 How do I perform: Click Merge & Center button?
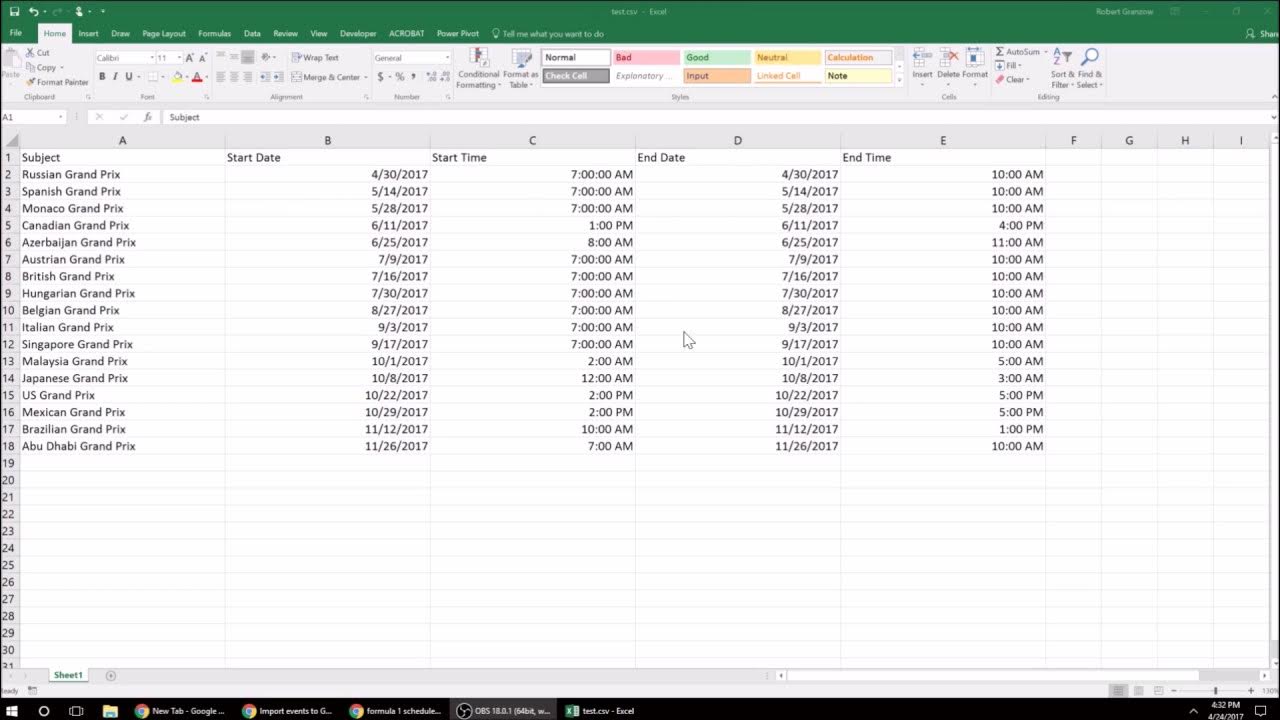pyautogui.click(x=324, y=77)
